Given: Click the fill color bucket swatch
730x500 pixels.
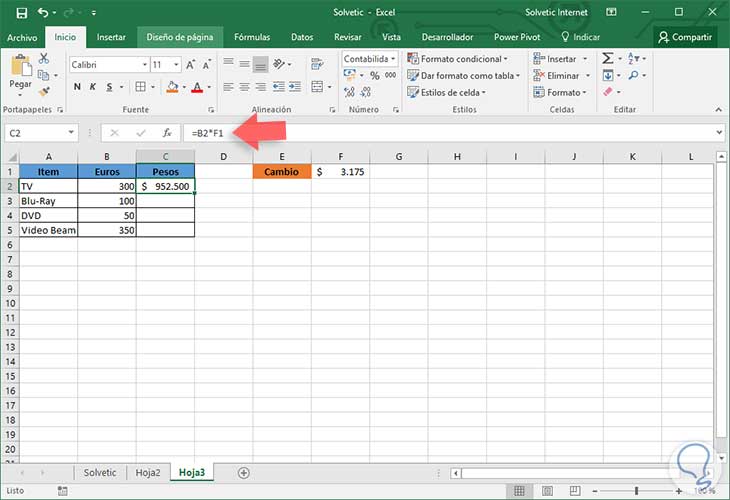Looking at the screenshot, I should [x=172, y=87].
